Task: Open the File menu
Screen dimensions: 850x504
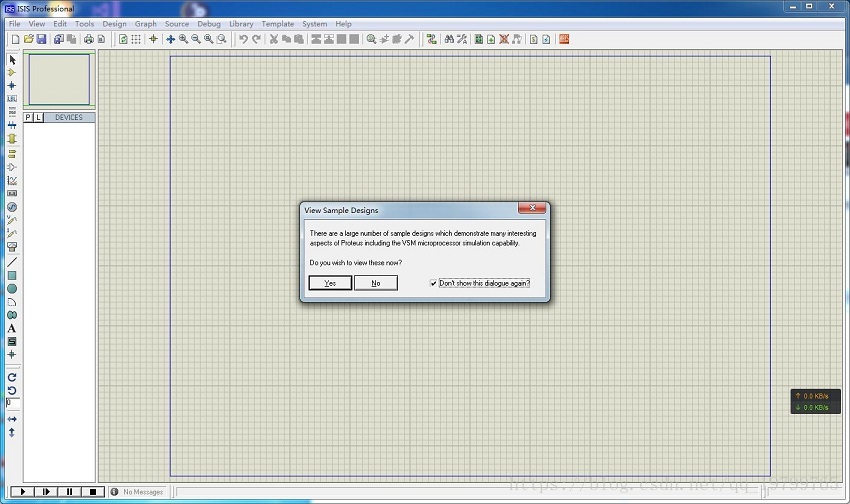Action: point(15,24)
